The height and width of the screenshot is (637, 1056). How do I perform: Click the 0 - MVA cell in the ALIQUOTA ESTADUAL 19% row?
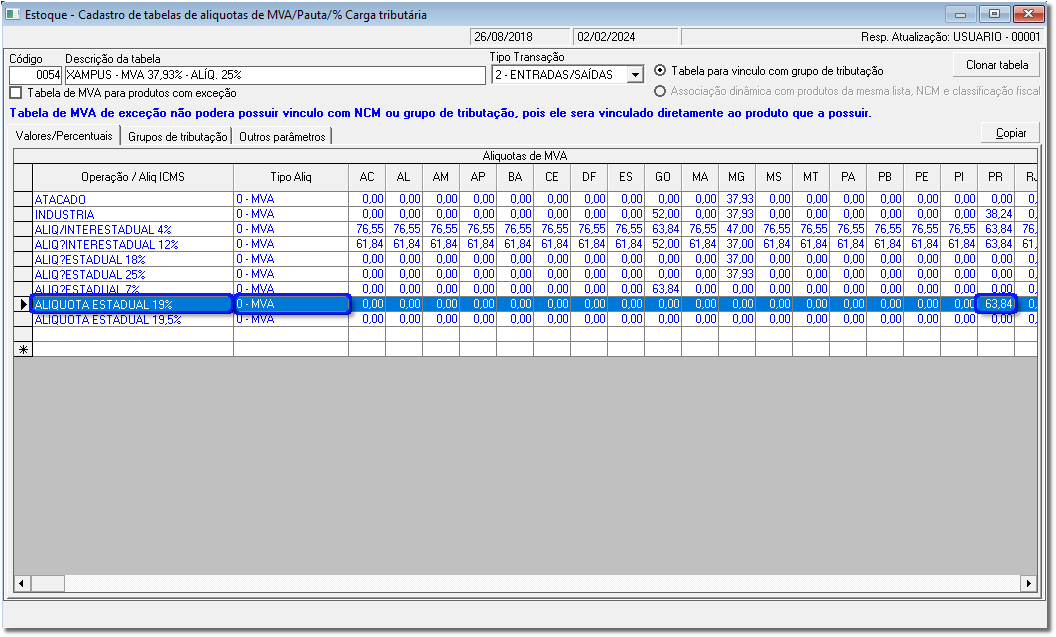pos(291,304)
